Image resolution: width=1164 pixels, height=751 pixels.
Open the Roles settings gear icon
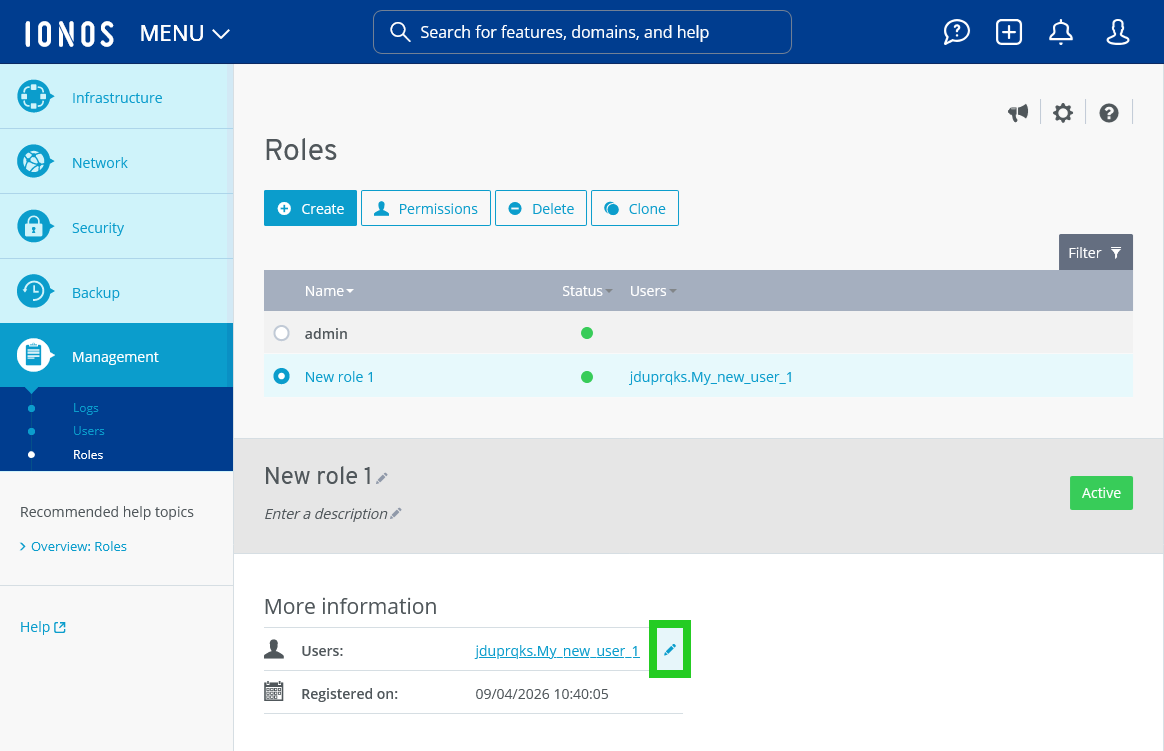tap(1062, 112)
